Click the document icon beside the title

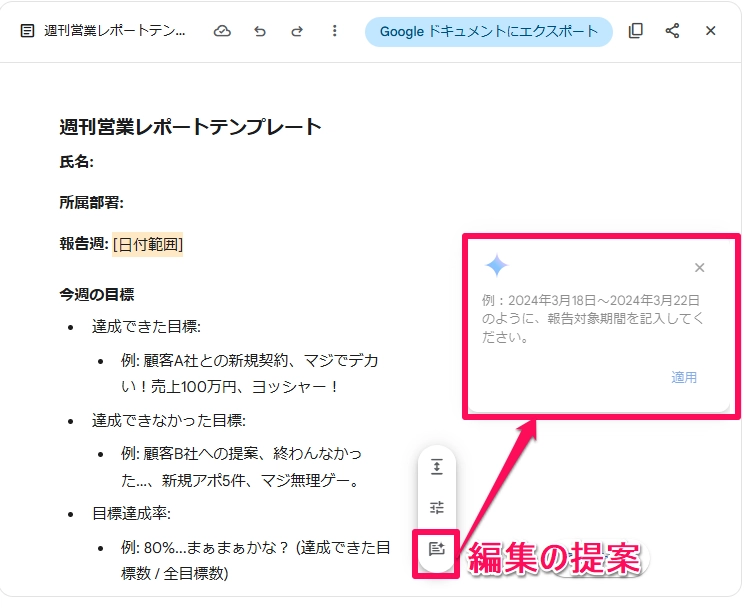(x=28, y=31)
